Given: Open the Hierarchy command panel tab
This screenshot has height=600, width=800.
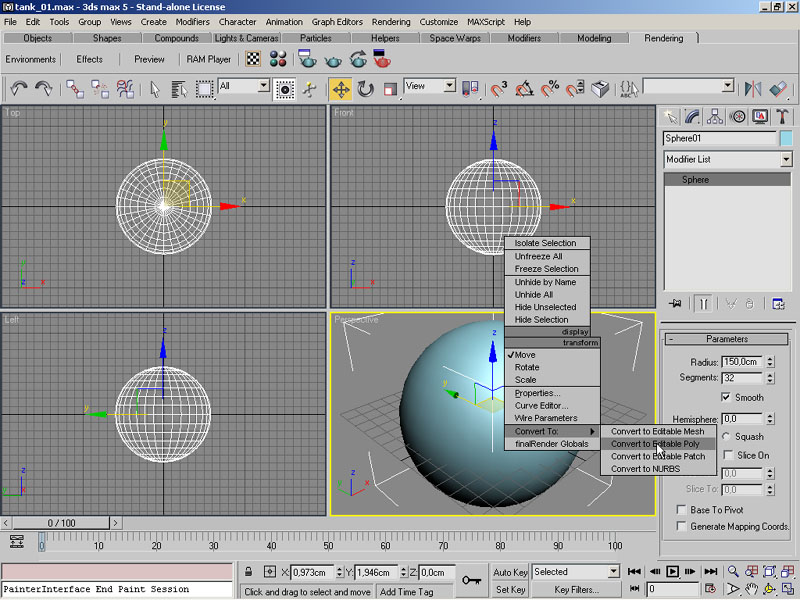Looking at the screenshot, I should click(x=716, y=117).
